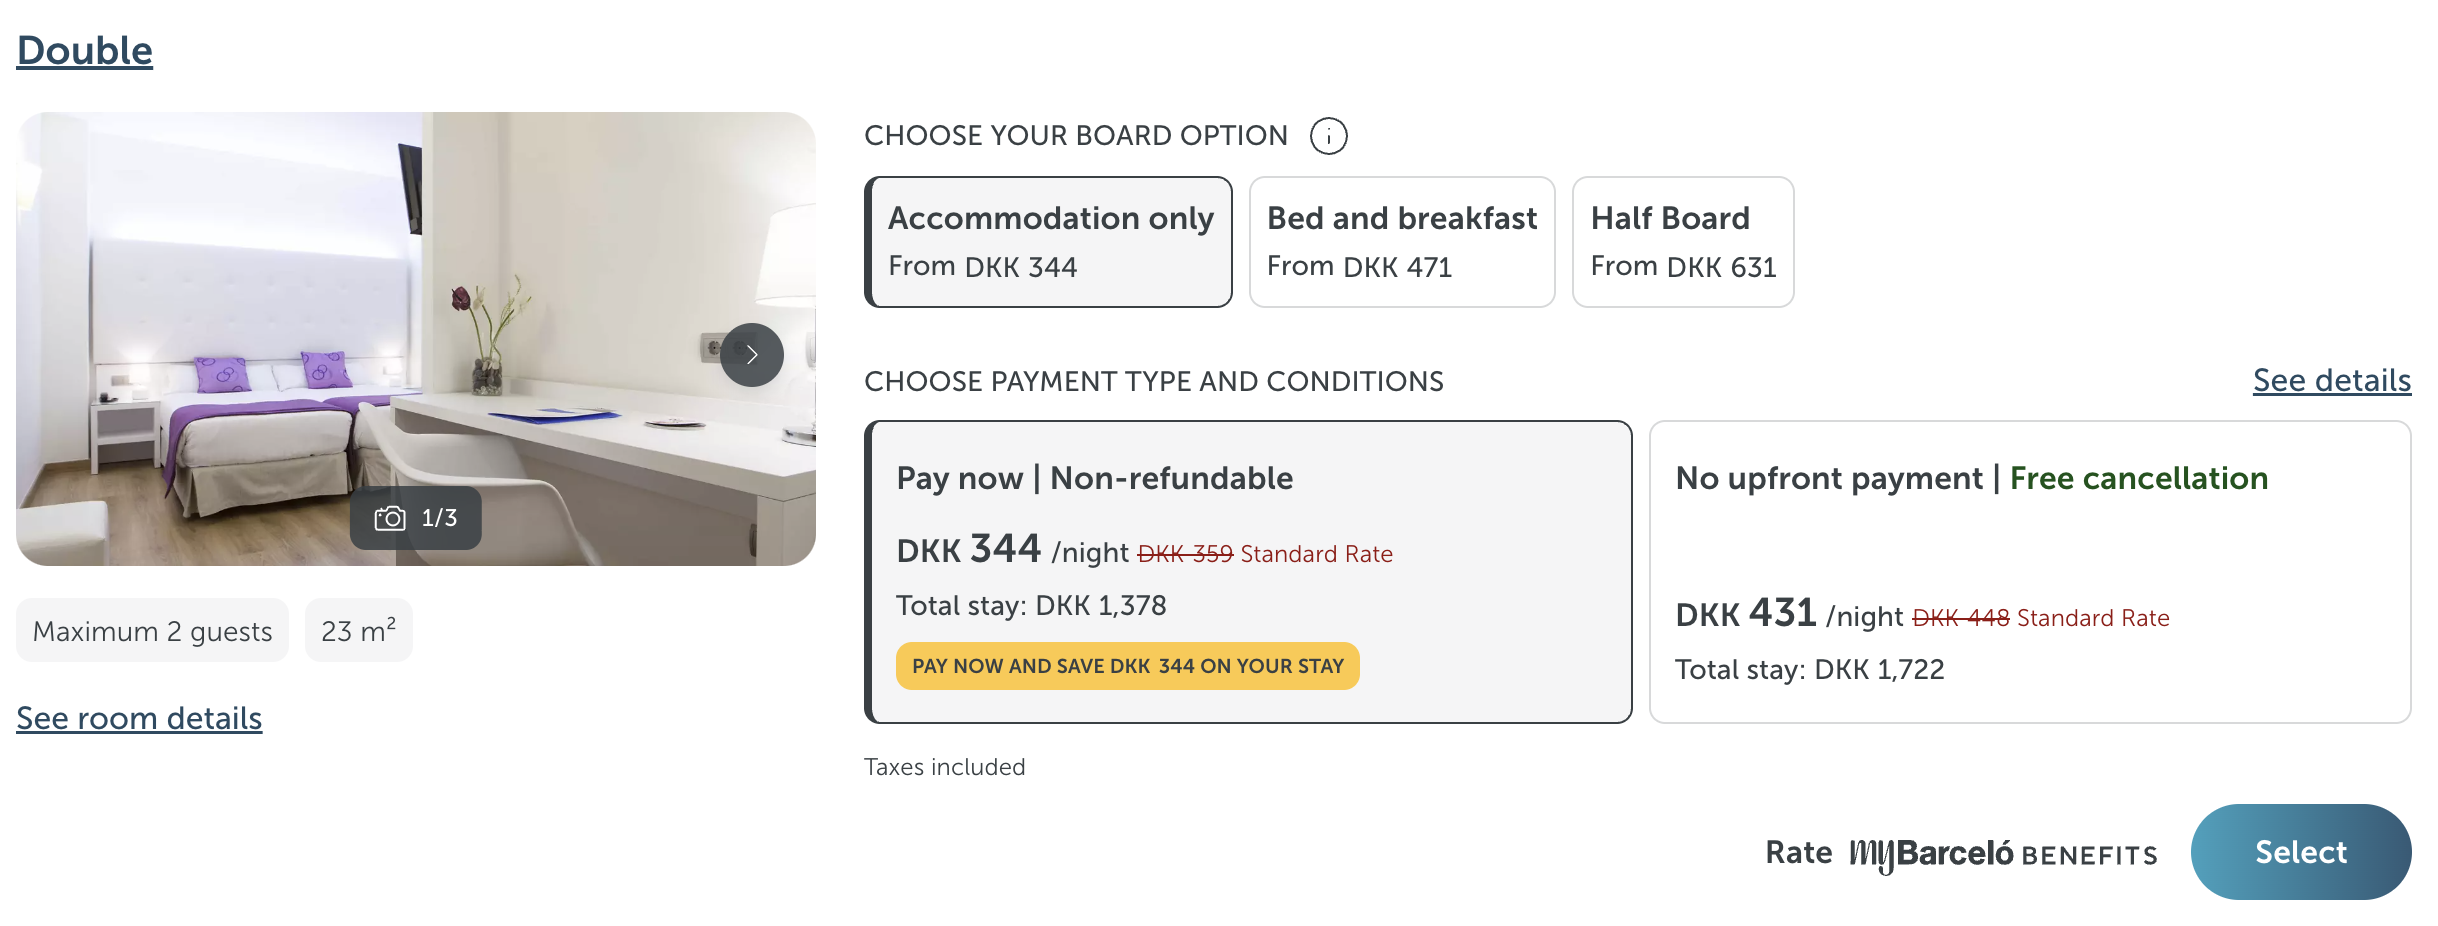The height and width of the screenshot is (926, 2438).
Task: Click the board option info icon
Action: (1328, 136)
